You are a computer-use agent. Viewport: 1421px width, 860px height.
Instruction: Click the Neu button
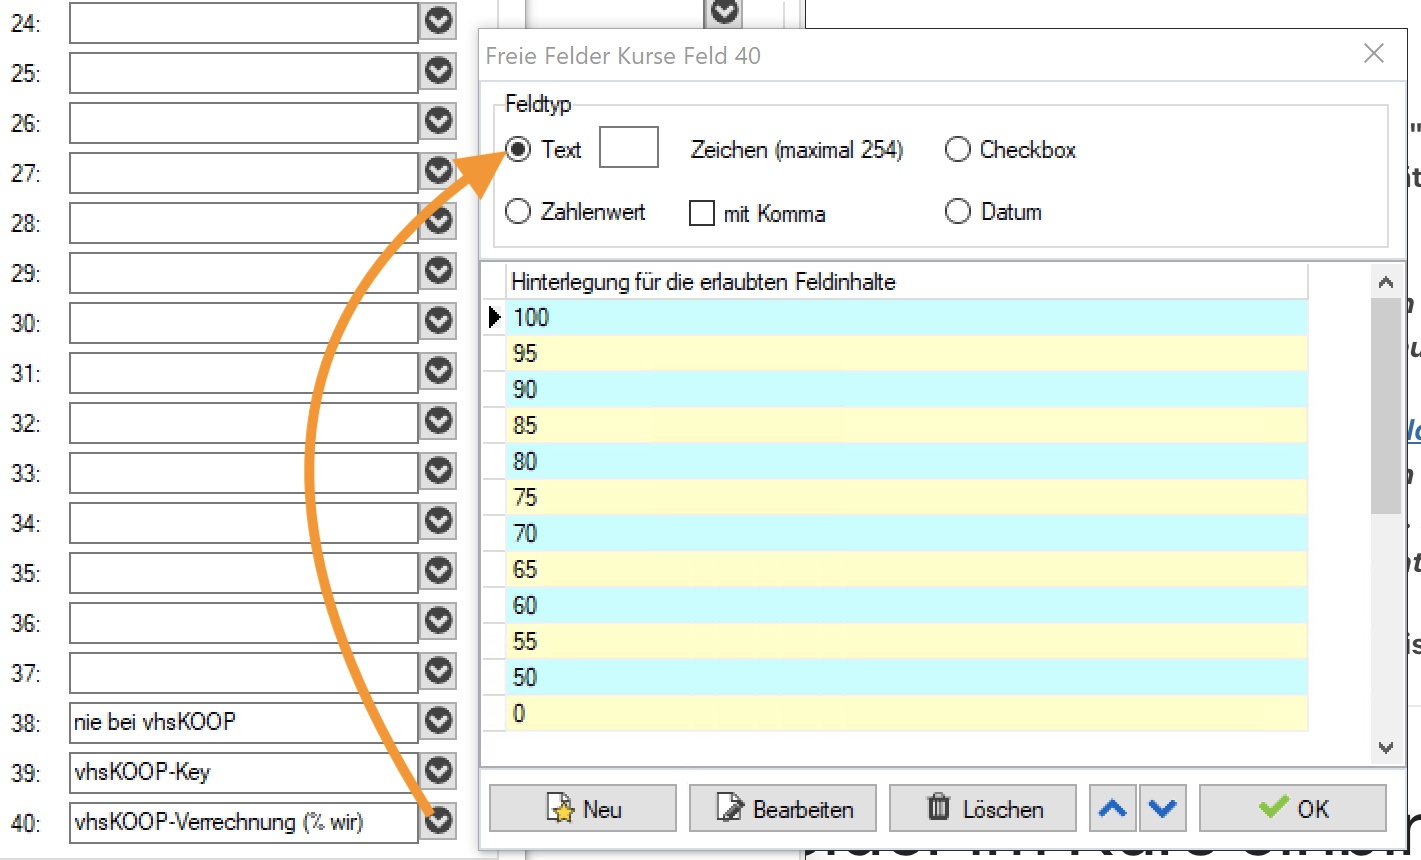(x=583, y=808)
